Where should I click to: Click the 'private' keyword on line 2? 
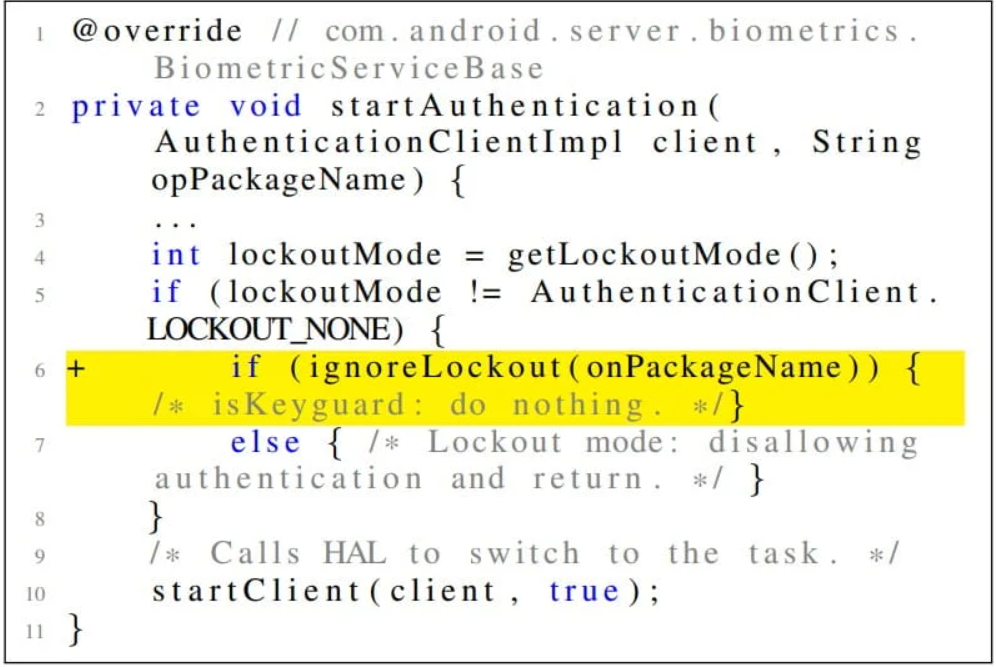(x=136, y=105)
